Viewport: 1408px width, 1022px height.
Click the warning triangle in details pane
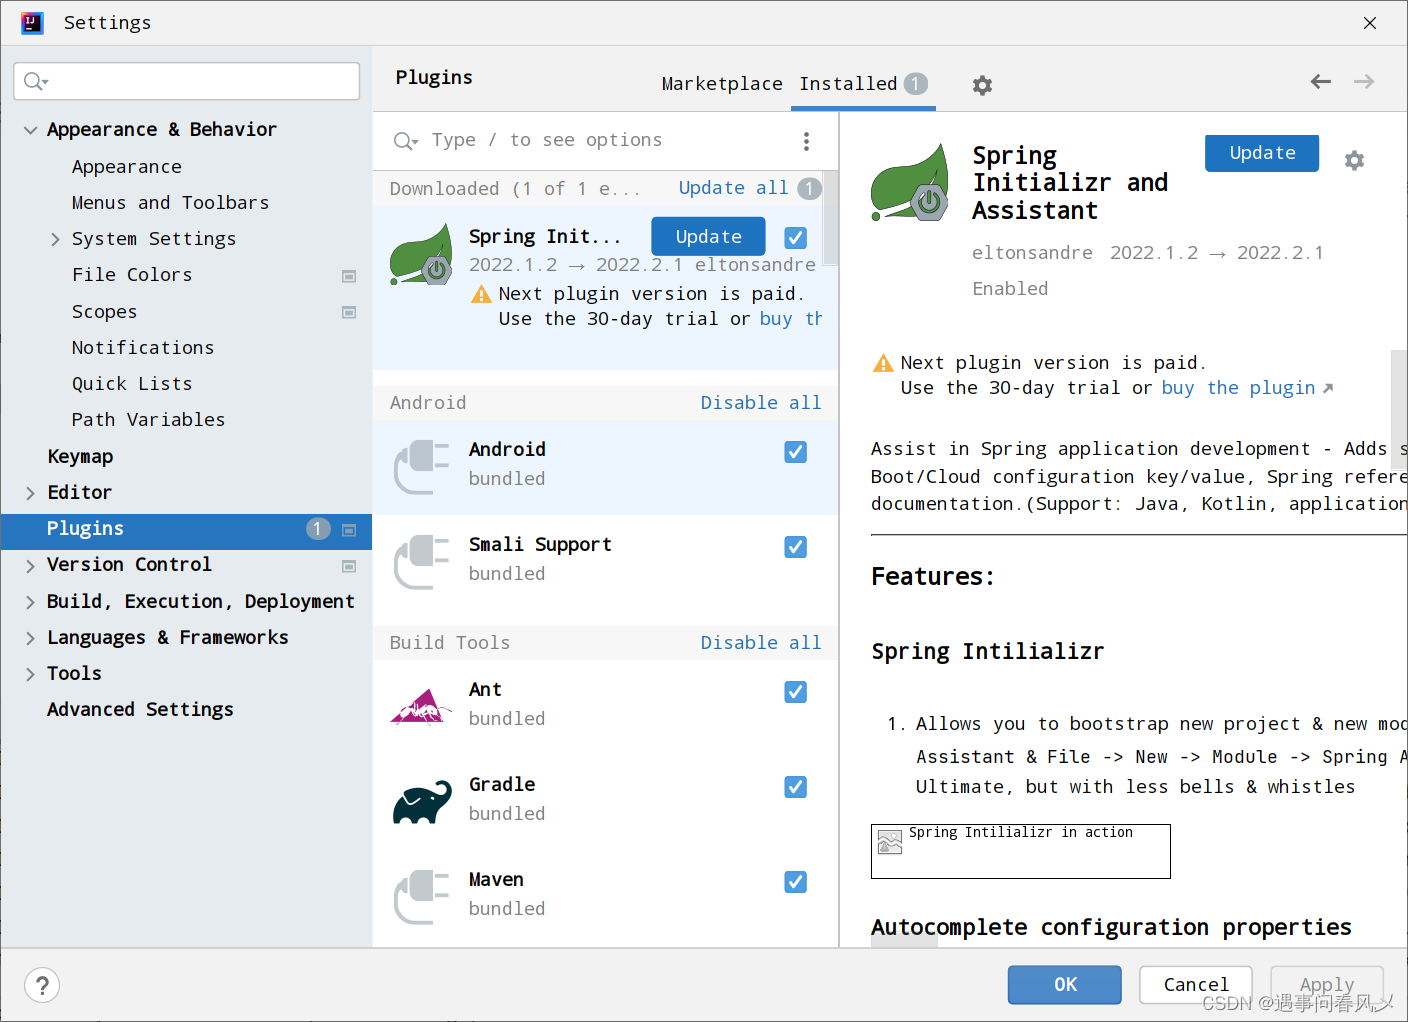click(x=883, y=363)
